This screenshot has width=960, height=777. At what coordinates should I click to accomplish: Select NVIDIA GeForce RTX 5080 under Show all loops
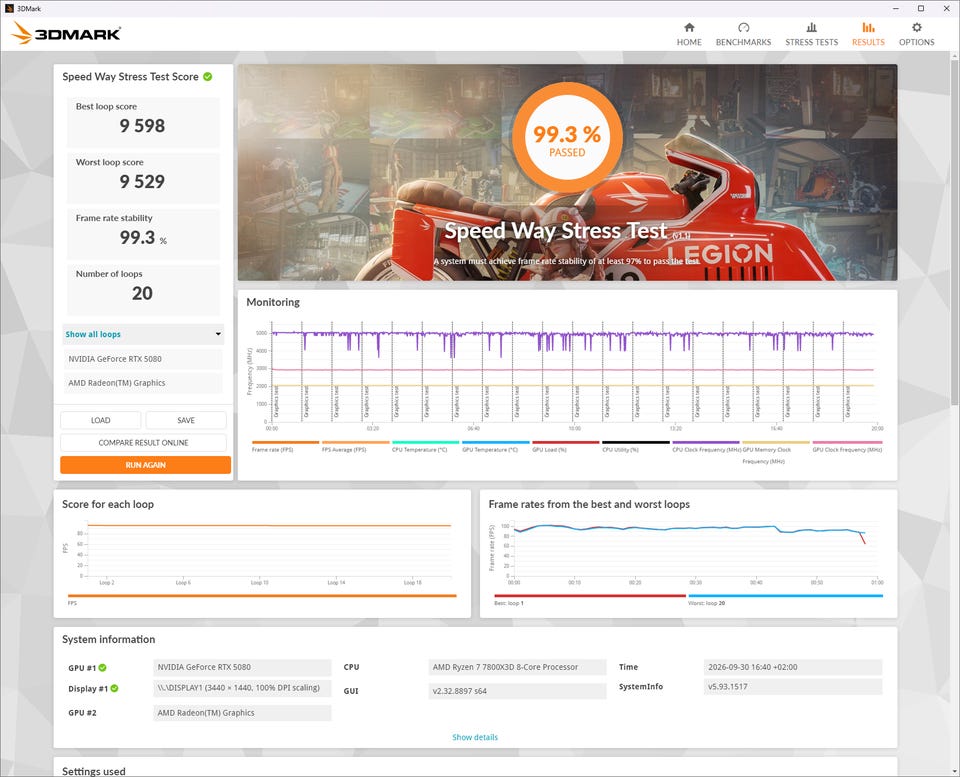coord(143,359)
